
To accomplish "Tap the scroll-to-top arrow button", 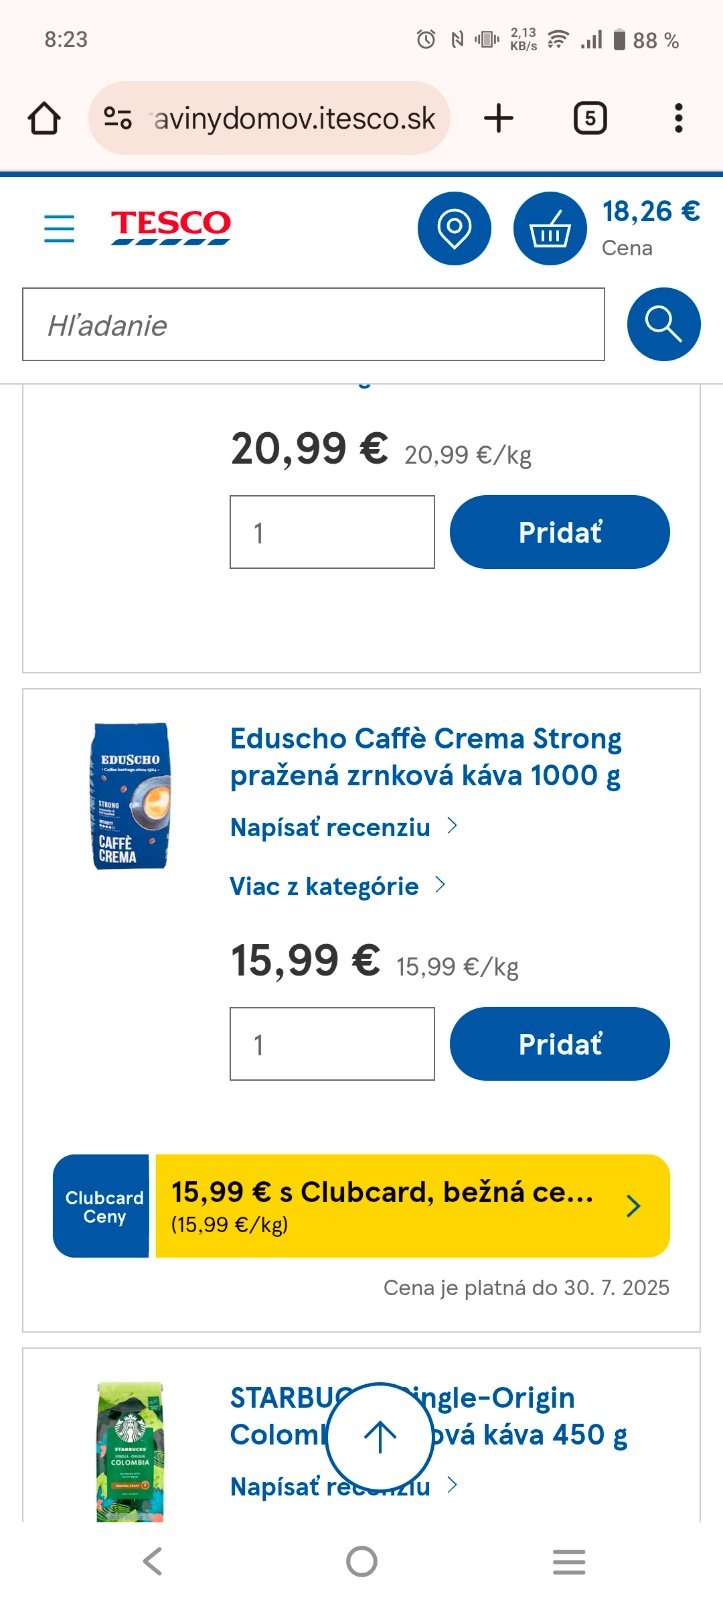I will point(379,1436).
